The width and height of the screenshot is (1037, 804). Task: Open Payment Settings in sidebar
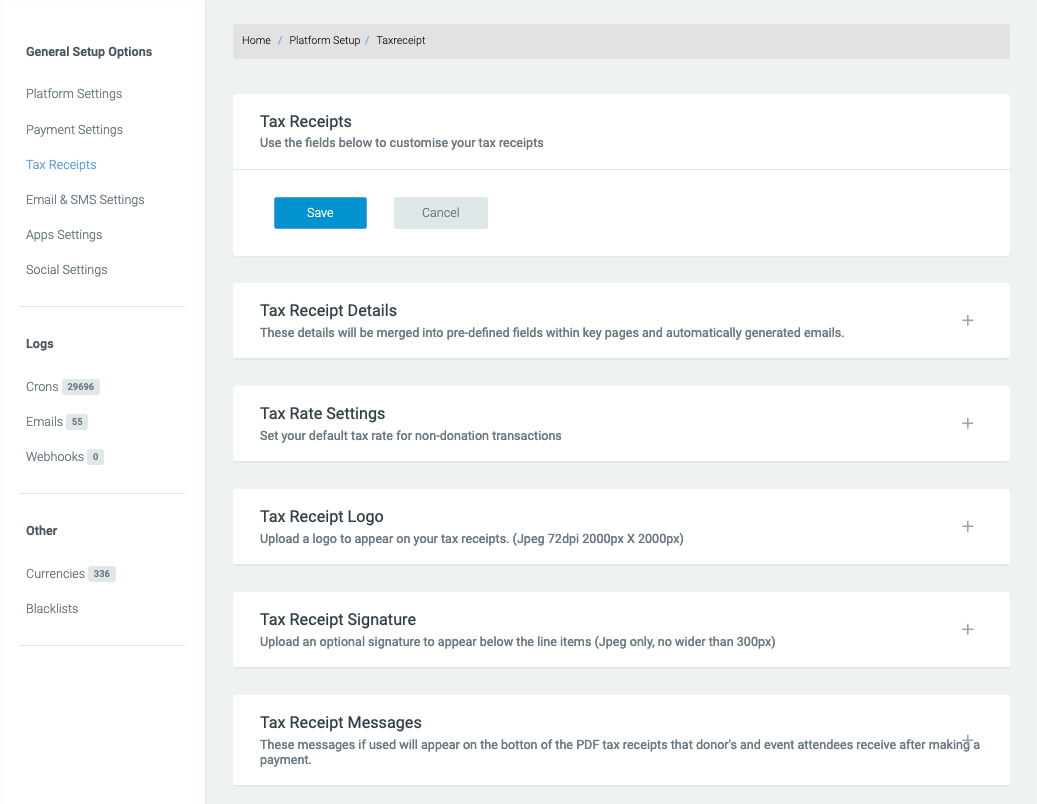74,130
